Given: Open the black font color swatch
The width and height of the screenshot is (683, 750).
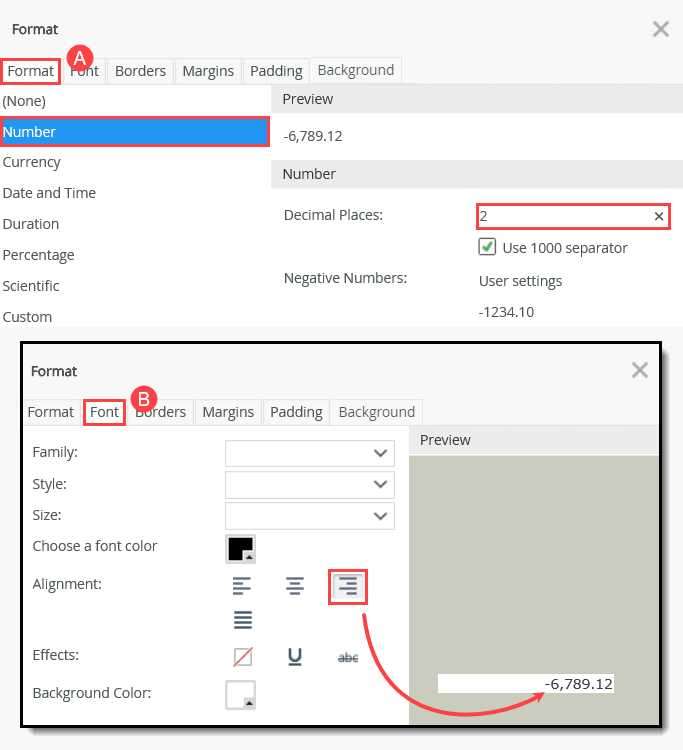Looking at the screenshot, I should [x=241, y=549].
